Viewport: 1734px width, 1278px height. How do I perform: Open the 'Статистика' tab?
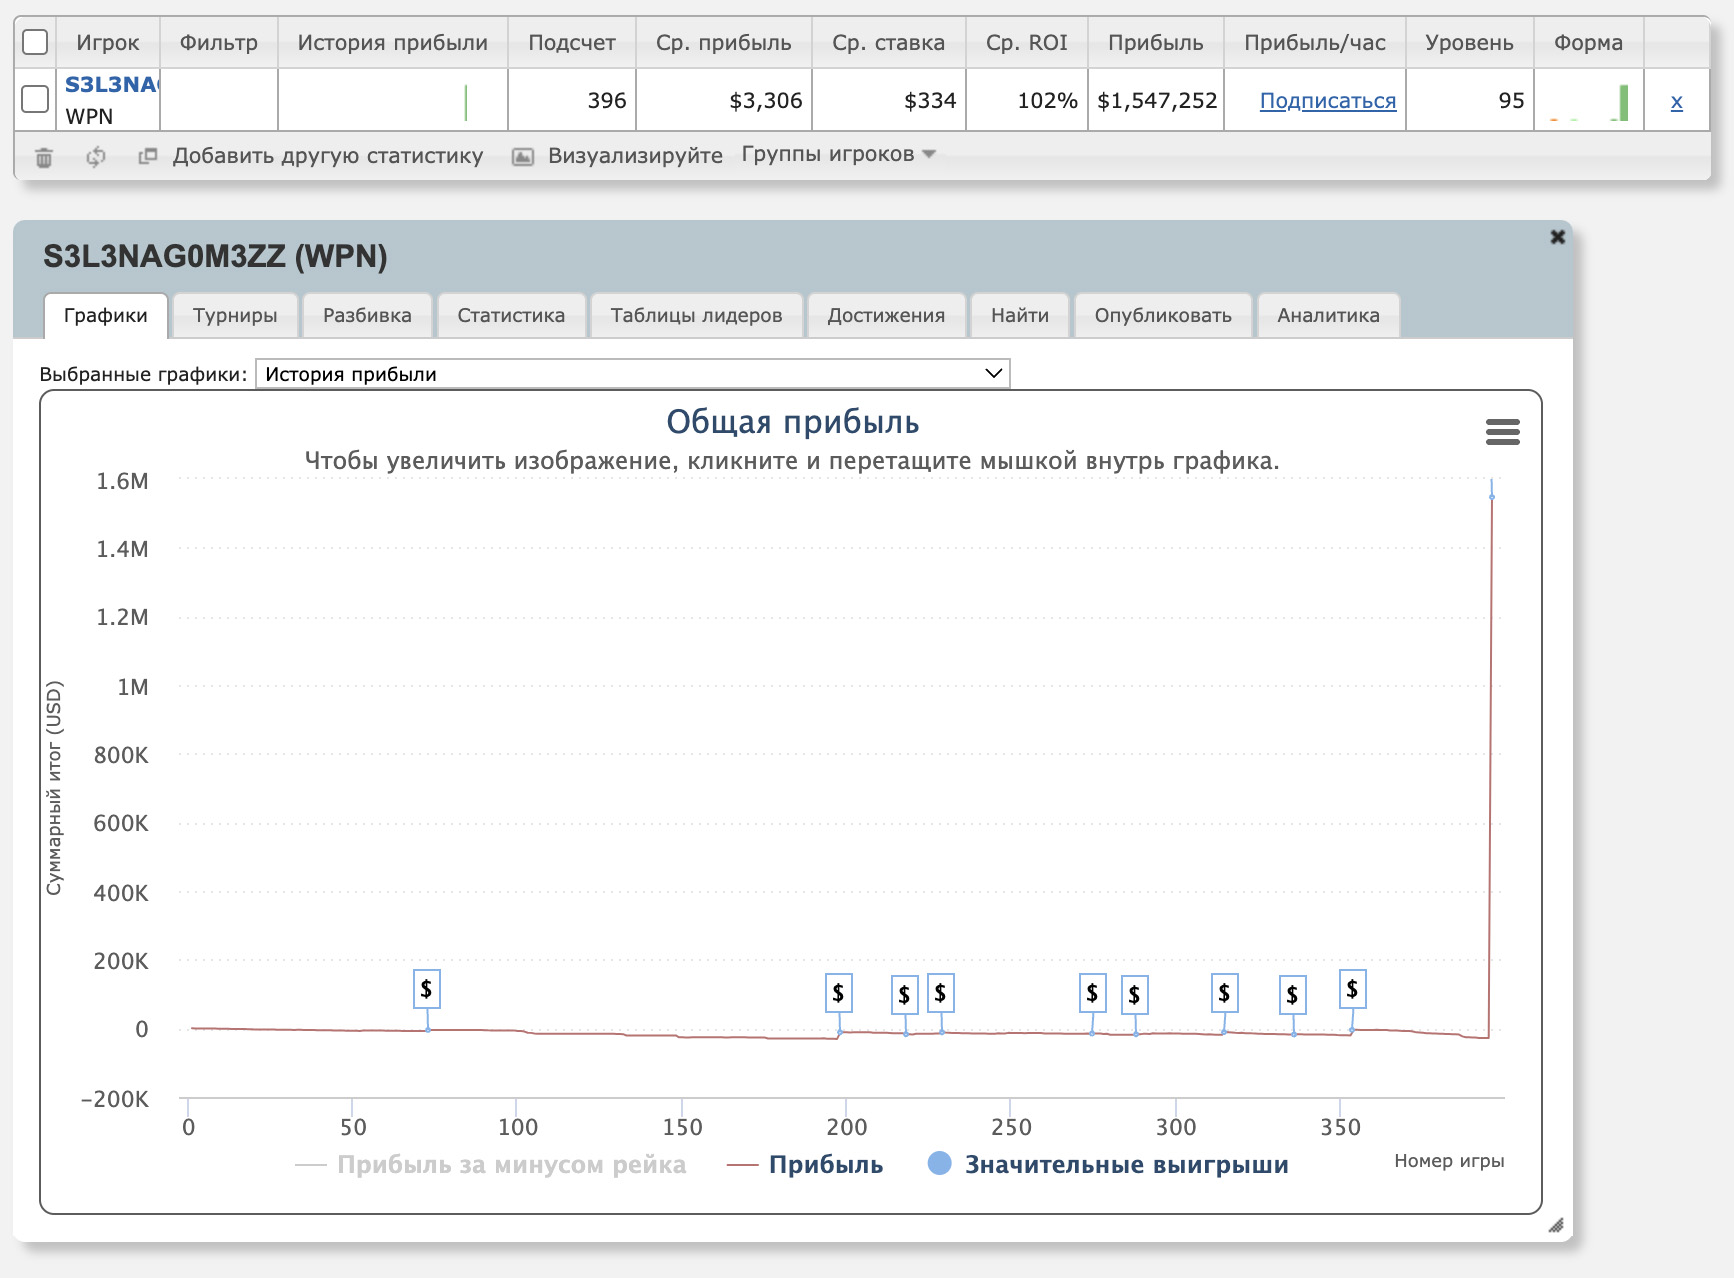point(511,315)
